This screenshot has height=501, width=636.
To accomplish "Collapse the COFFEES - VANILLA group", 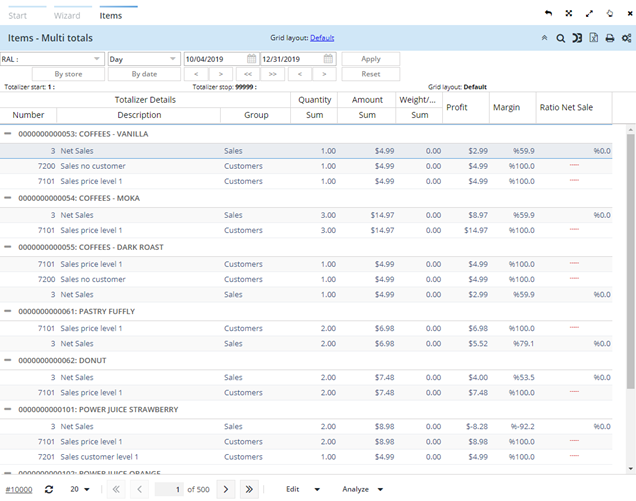I will point(8,133).
